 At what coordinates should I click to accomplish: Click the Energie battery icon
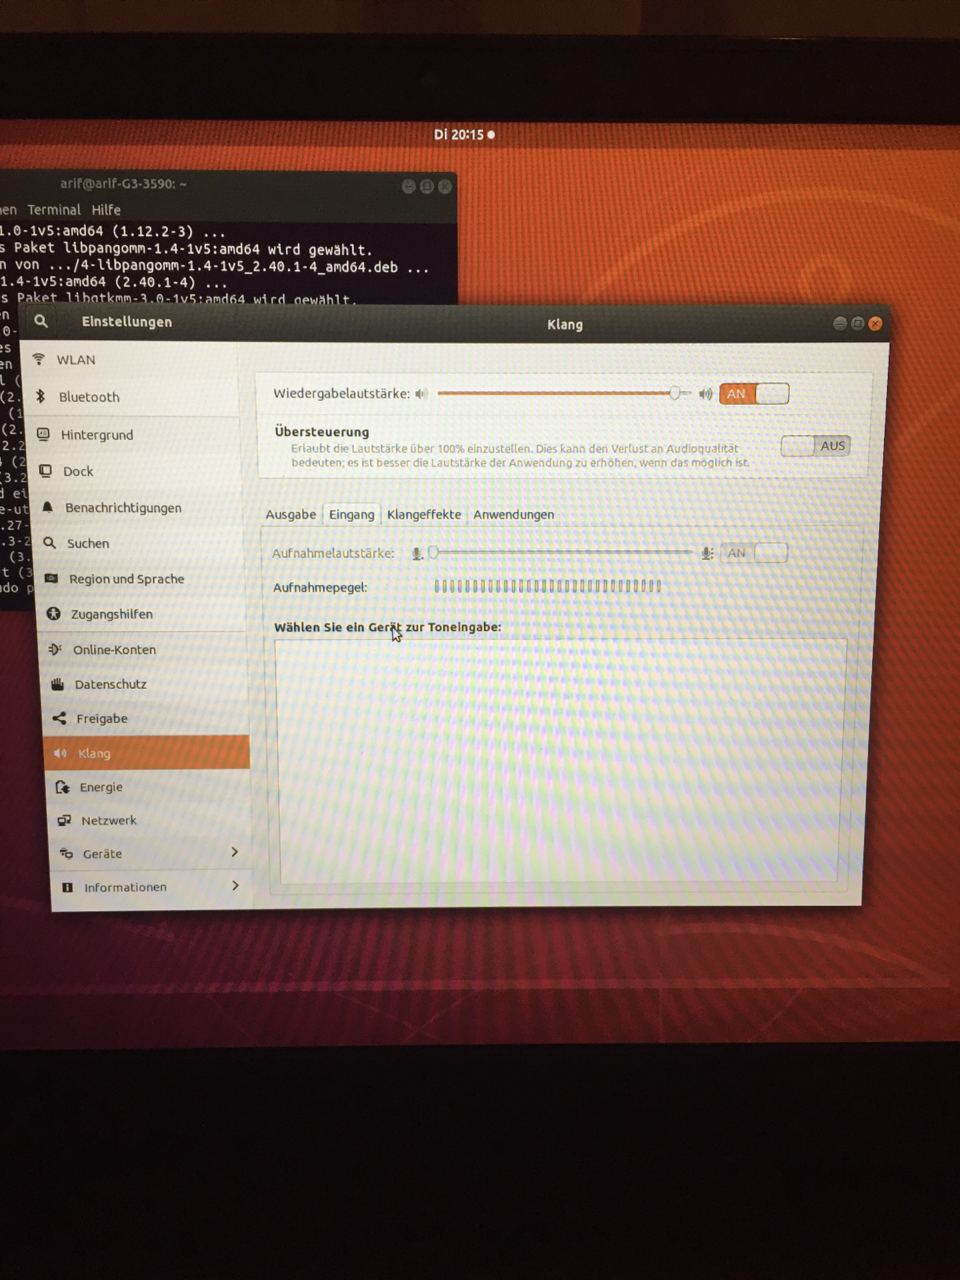(x=63, y=787)
